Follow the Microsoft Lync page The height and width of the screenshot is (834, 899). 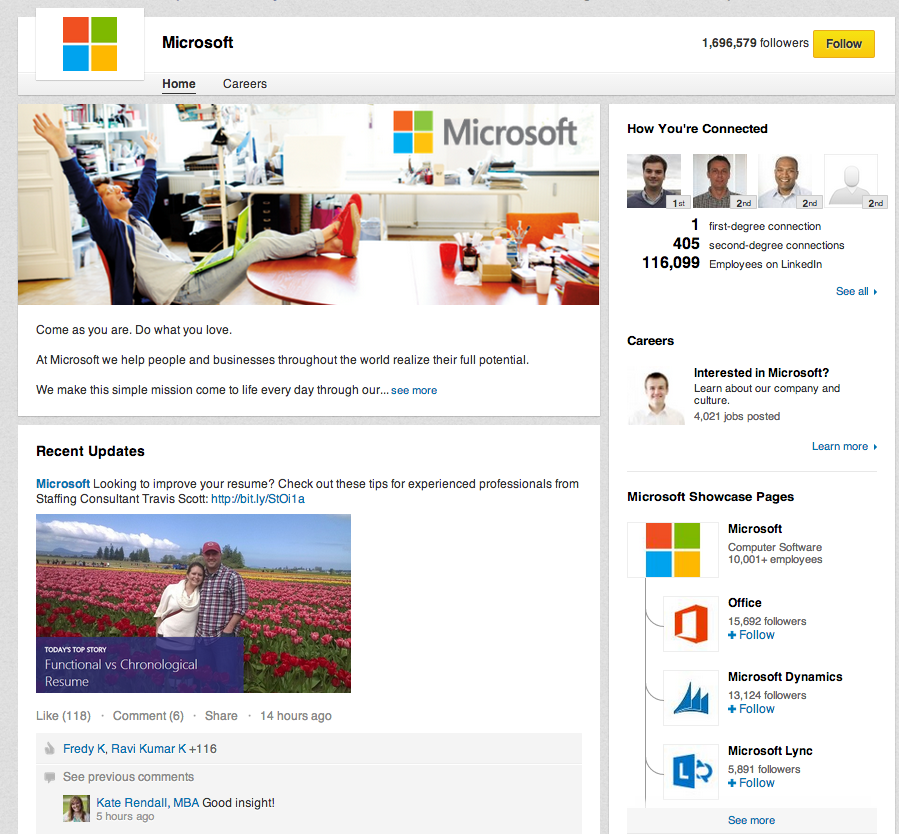751,783
